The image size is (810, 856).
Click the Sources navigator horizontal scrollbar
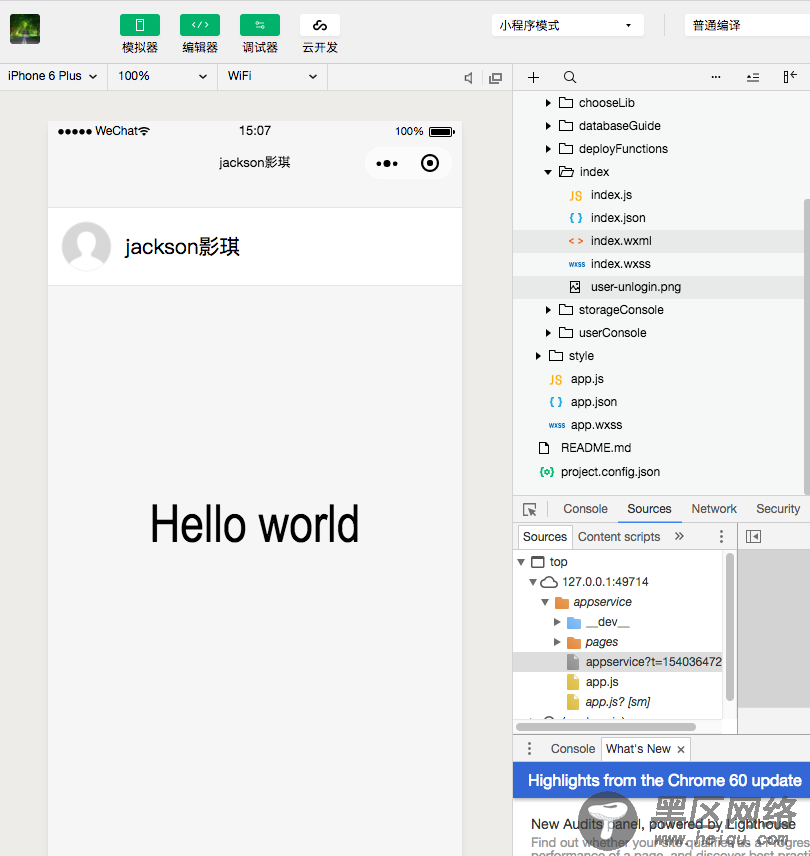coord(606,727)
